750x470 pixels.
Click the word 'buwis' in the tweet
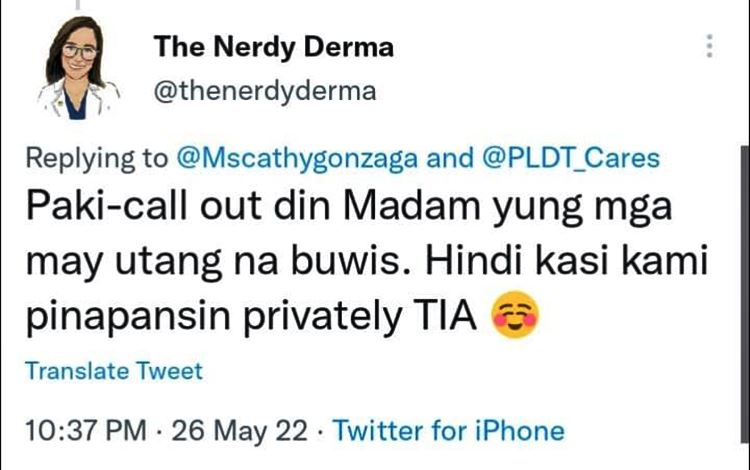pos(359,261)
